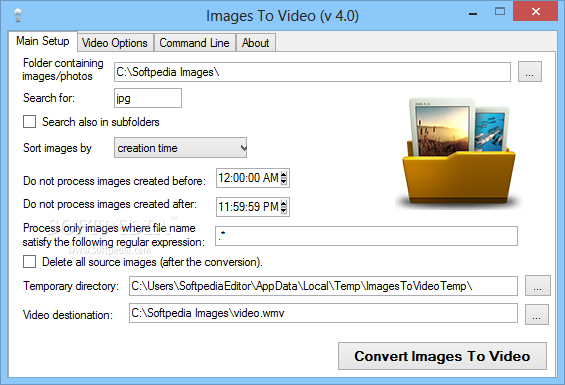
Task: Click the images folder path field
Action: coord(312,72)
